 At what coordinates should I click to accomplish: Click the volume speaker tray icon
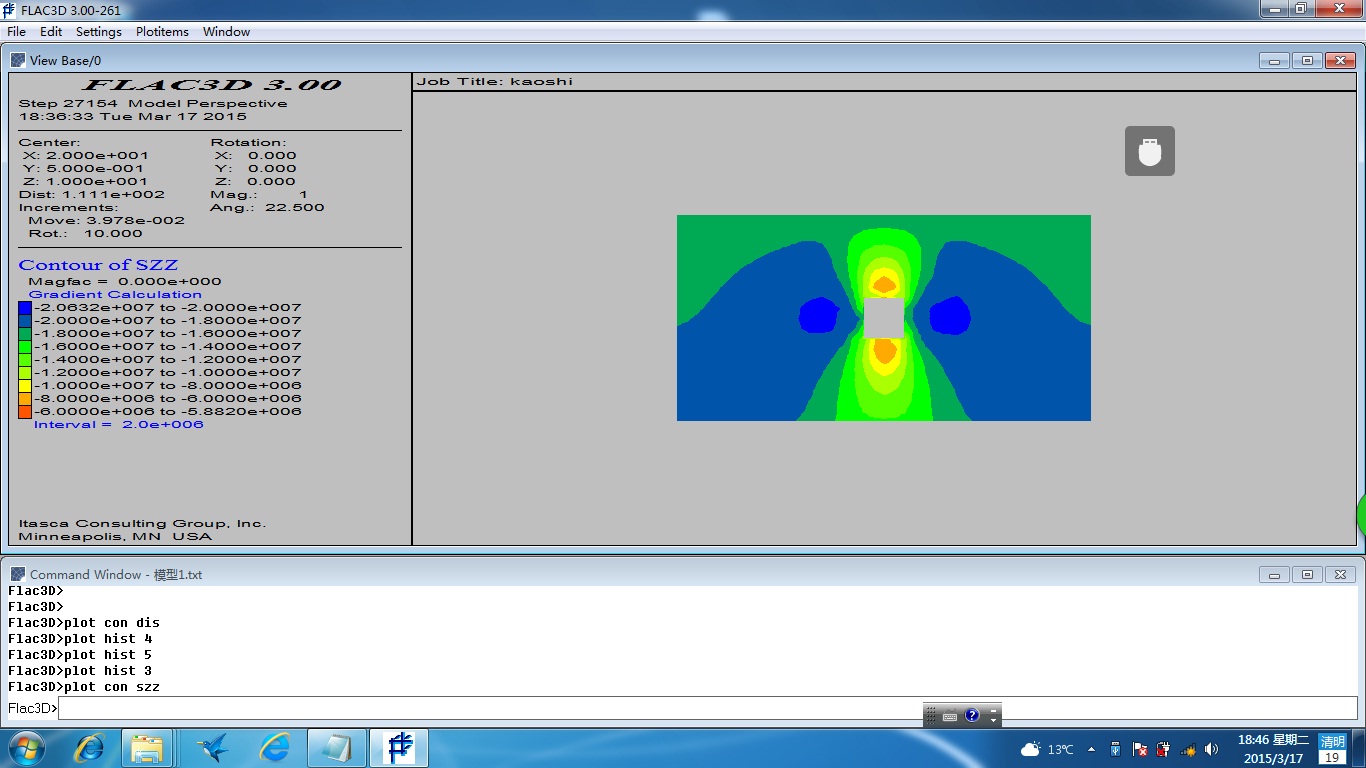point(1212,749)
